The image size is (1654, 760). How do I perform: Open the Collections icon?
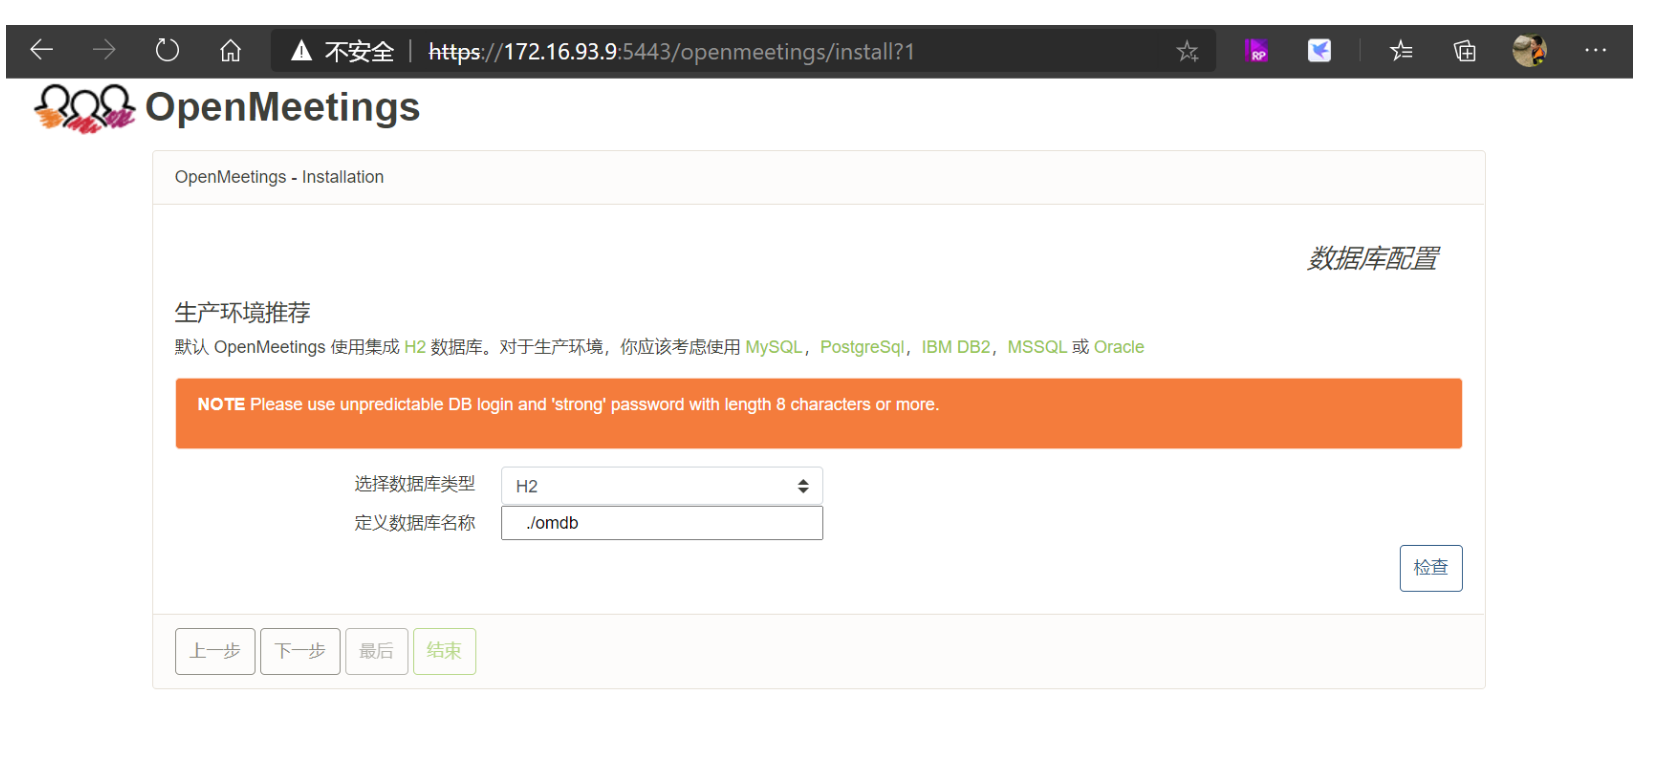1464,51
